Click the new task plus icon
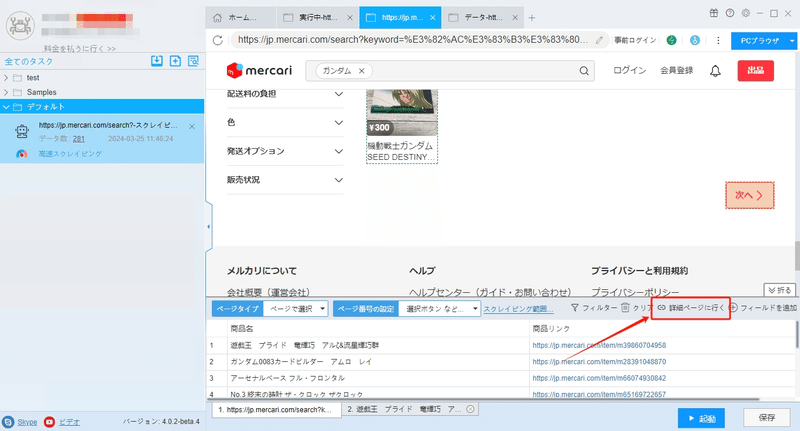The height and width of the screenshot is (431, 800). [175, 61]
